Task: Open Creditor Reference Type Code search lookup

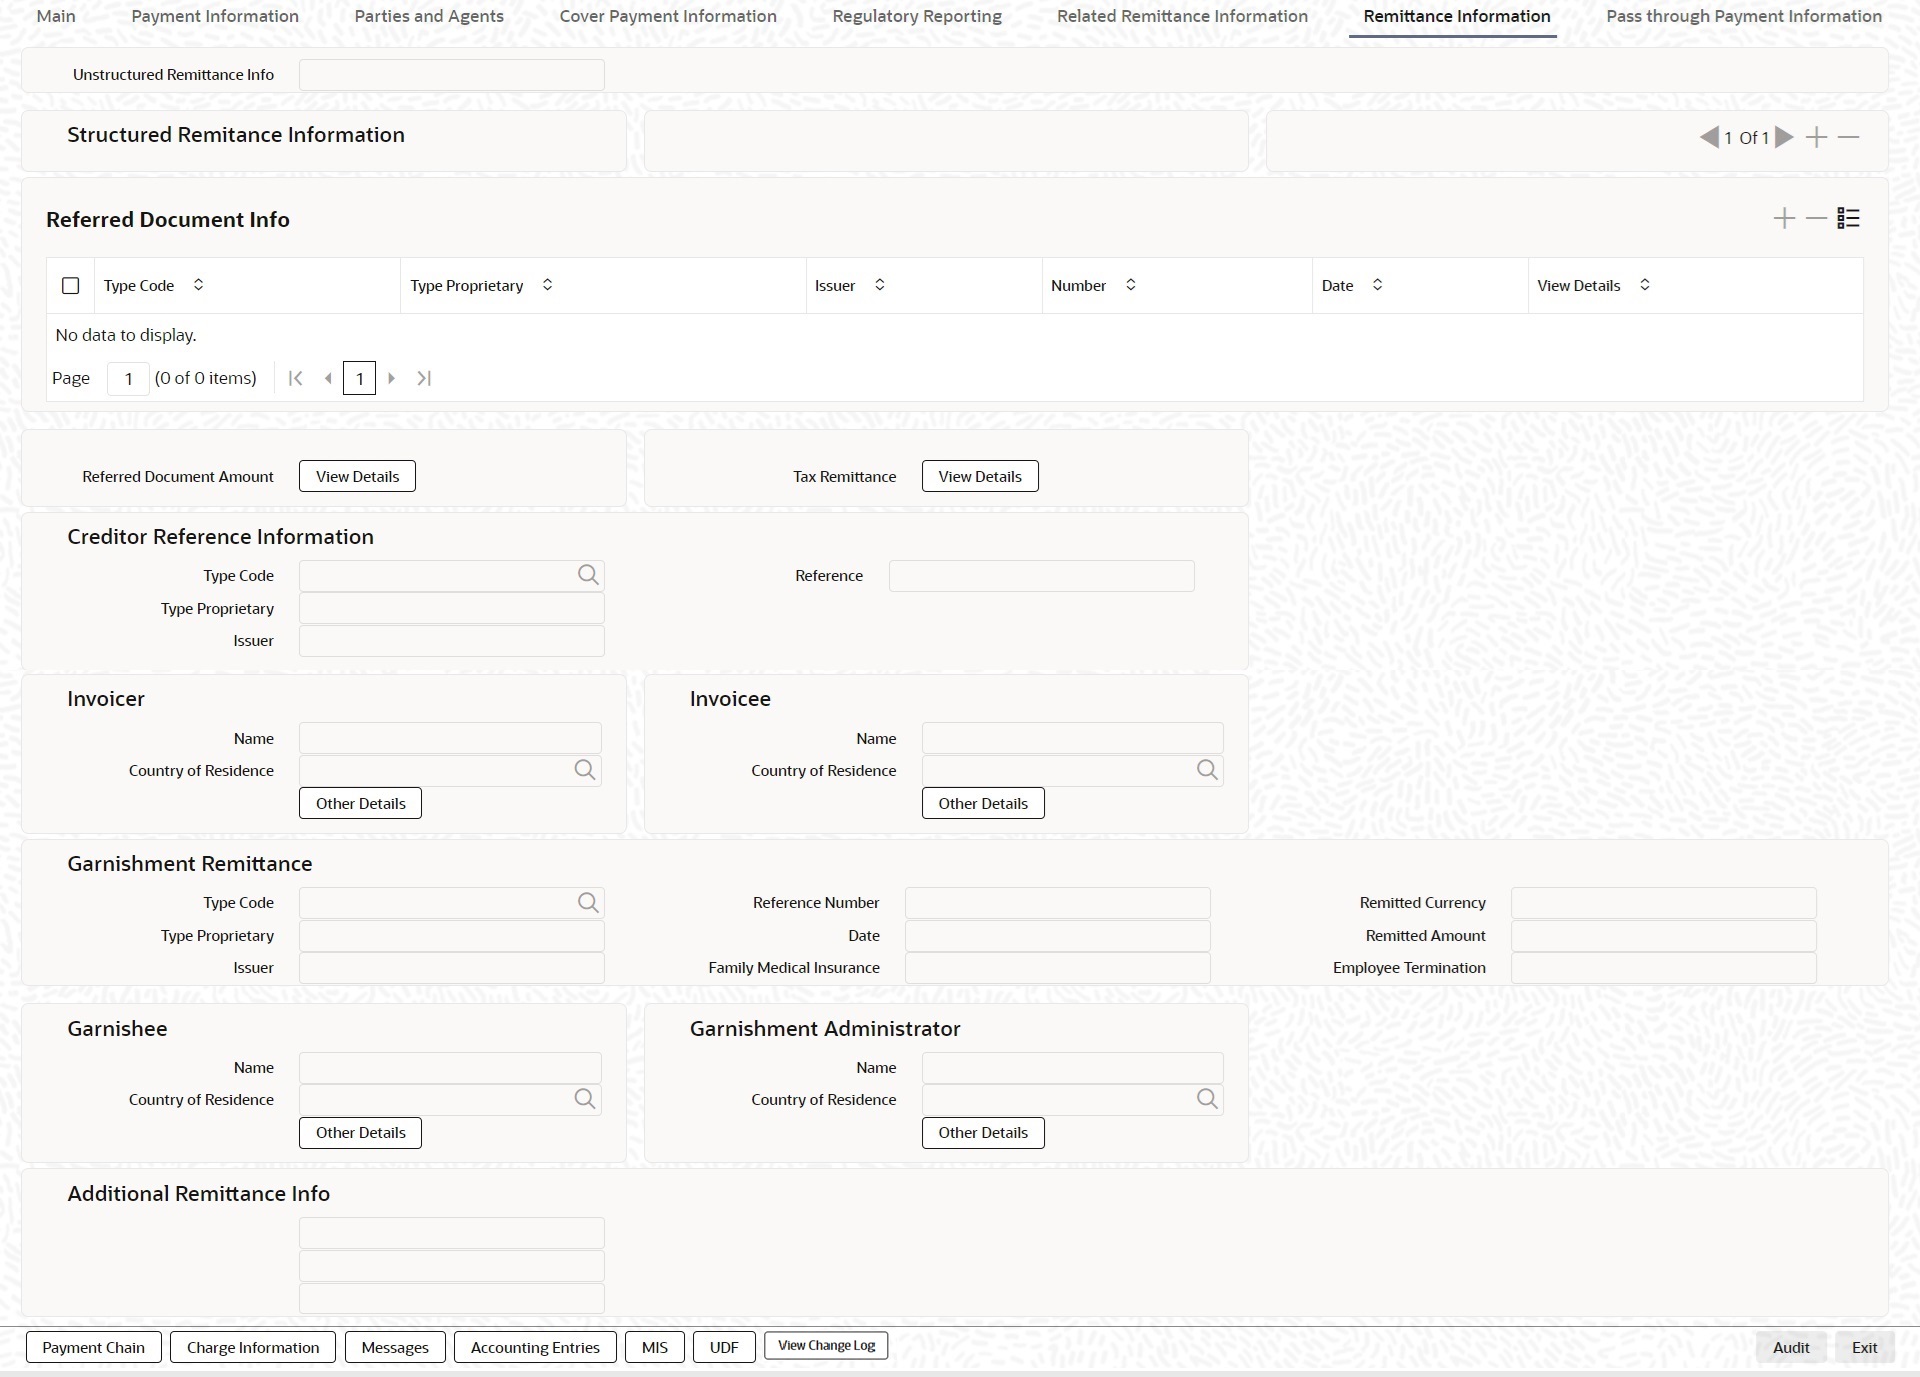Action: [588, 575]
